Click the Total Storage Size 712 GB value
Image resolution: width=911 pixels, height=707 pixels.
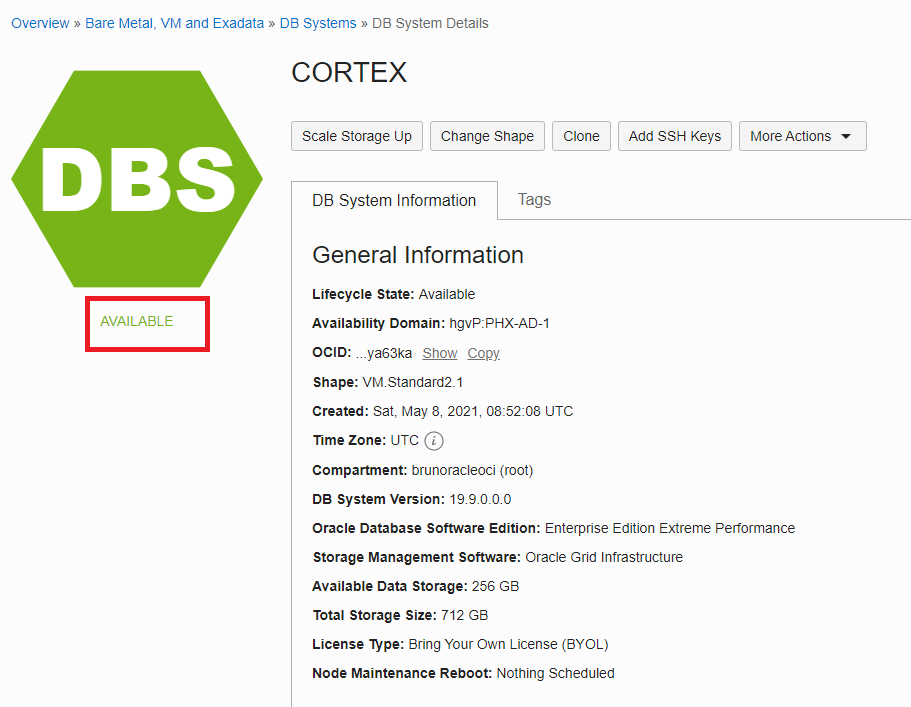click(464, 615)
